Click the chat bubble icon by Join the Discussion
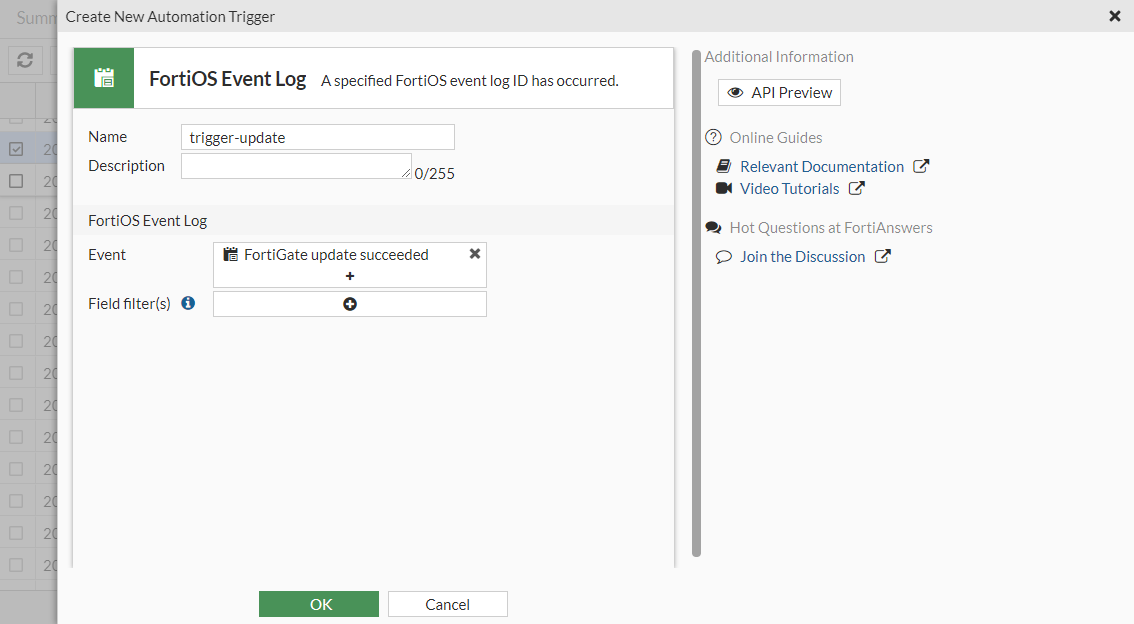Image resolution: width=1134 pixels, height=624 pixels. pos(723,256)
